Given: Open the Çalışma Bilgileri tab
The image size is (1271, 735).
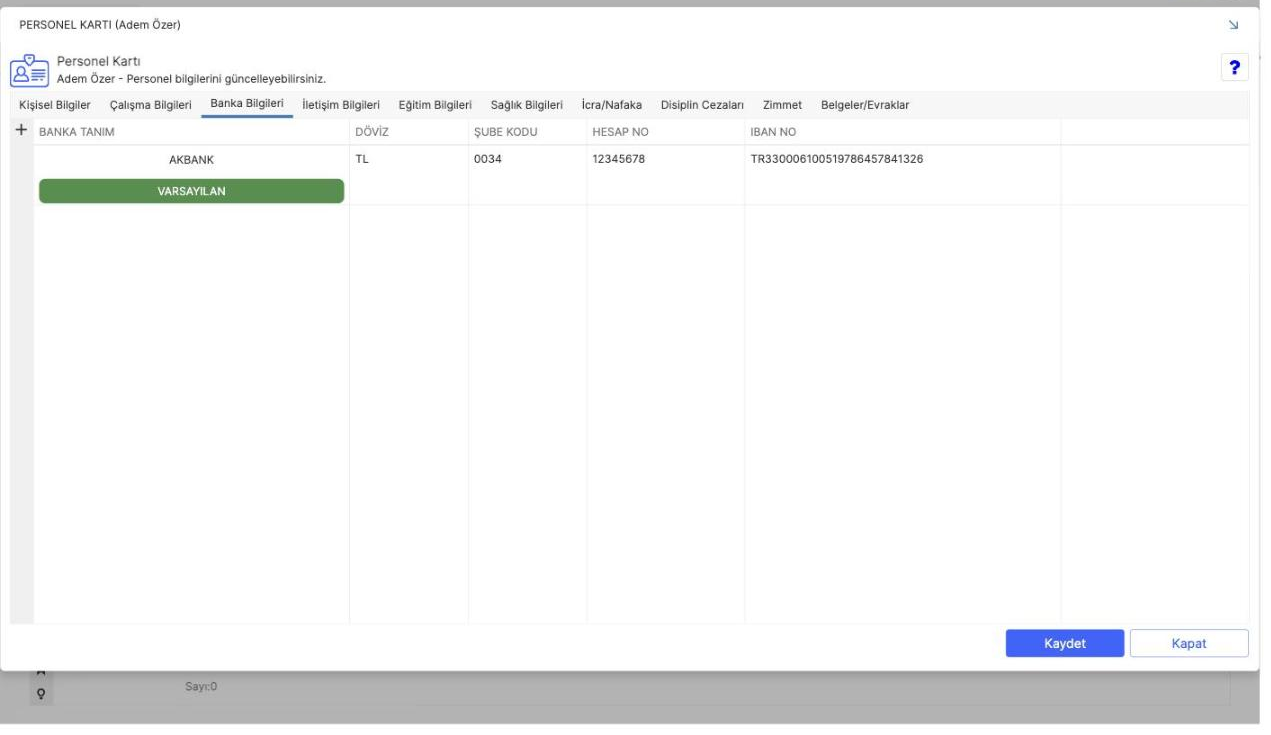Looking at the screenshot, I should pyautogui.click(x=150, y=106).
